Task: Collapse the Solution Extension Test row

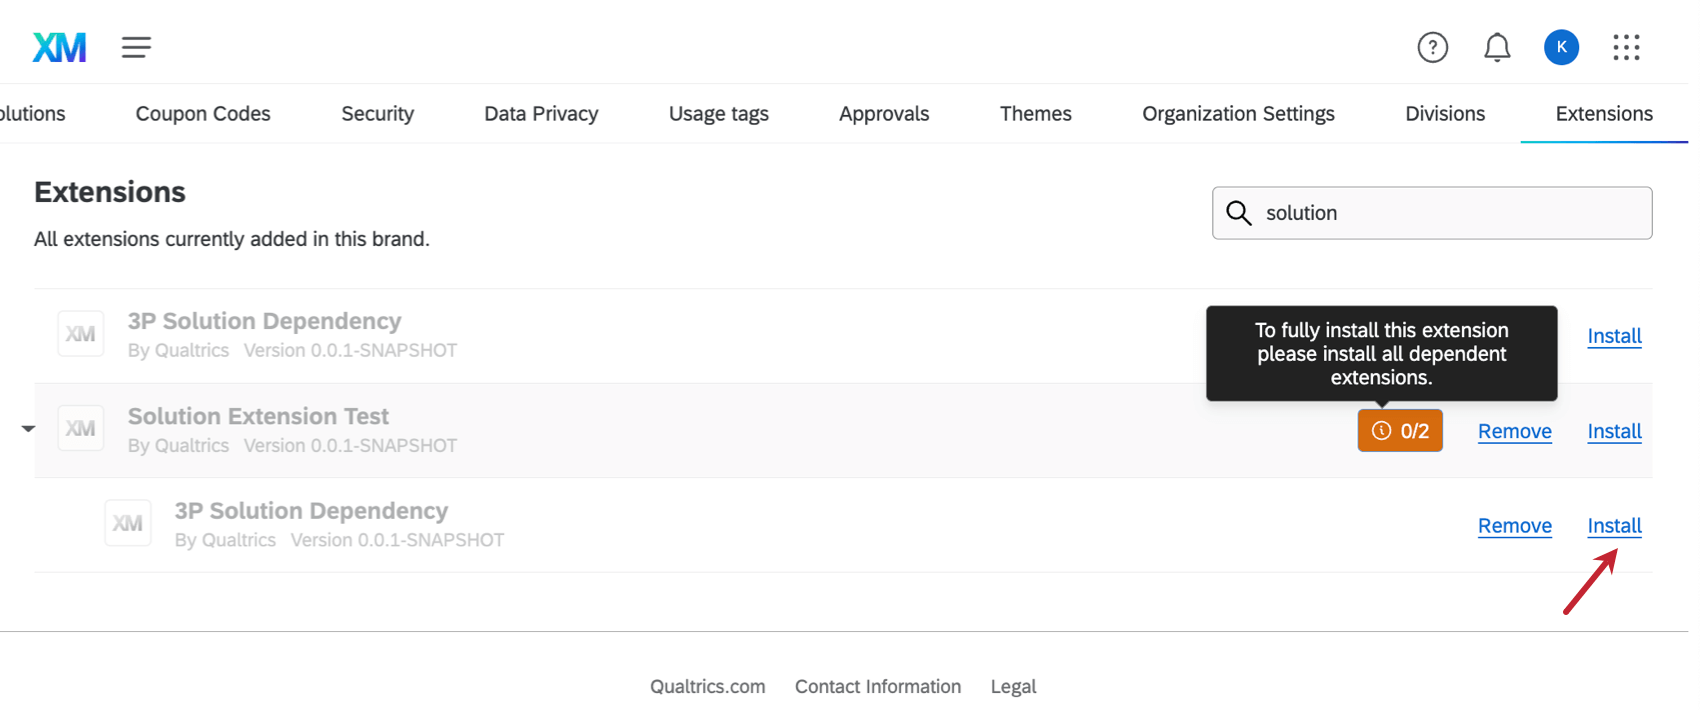Action: click(x=28, y=429)
